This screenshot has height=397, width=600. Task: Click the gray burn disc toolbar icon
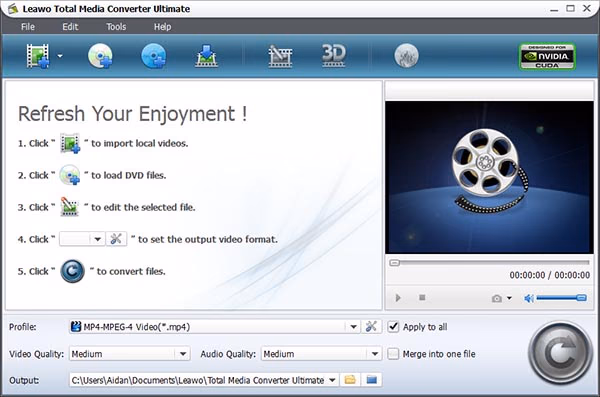[406, 56]
